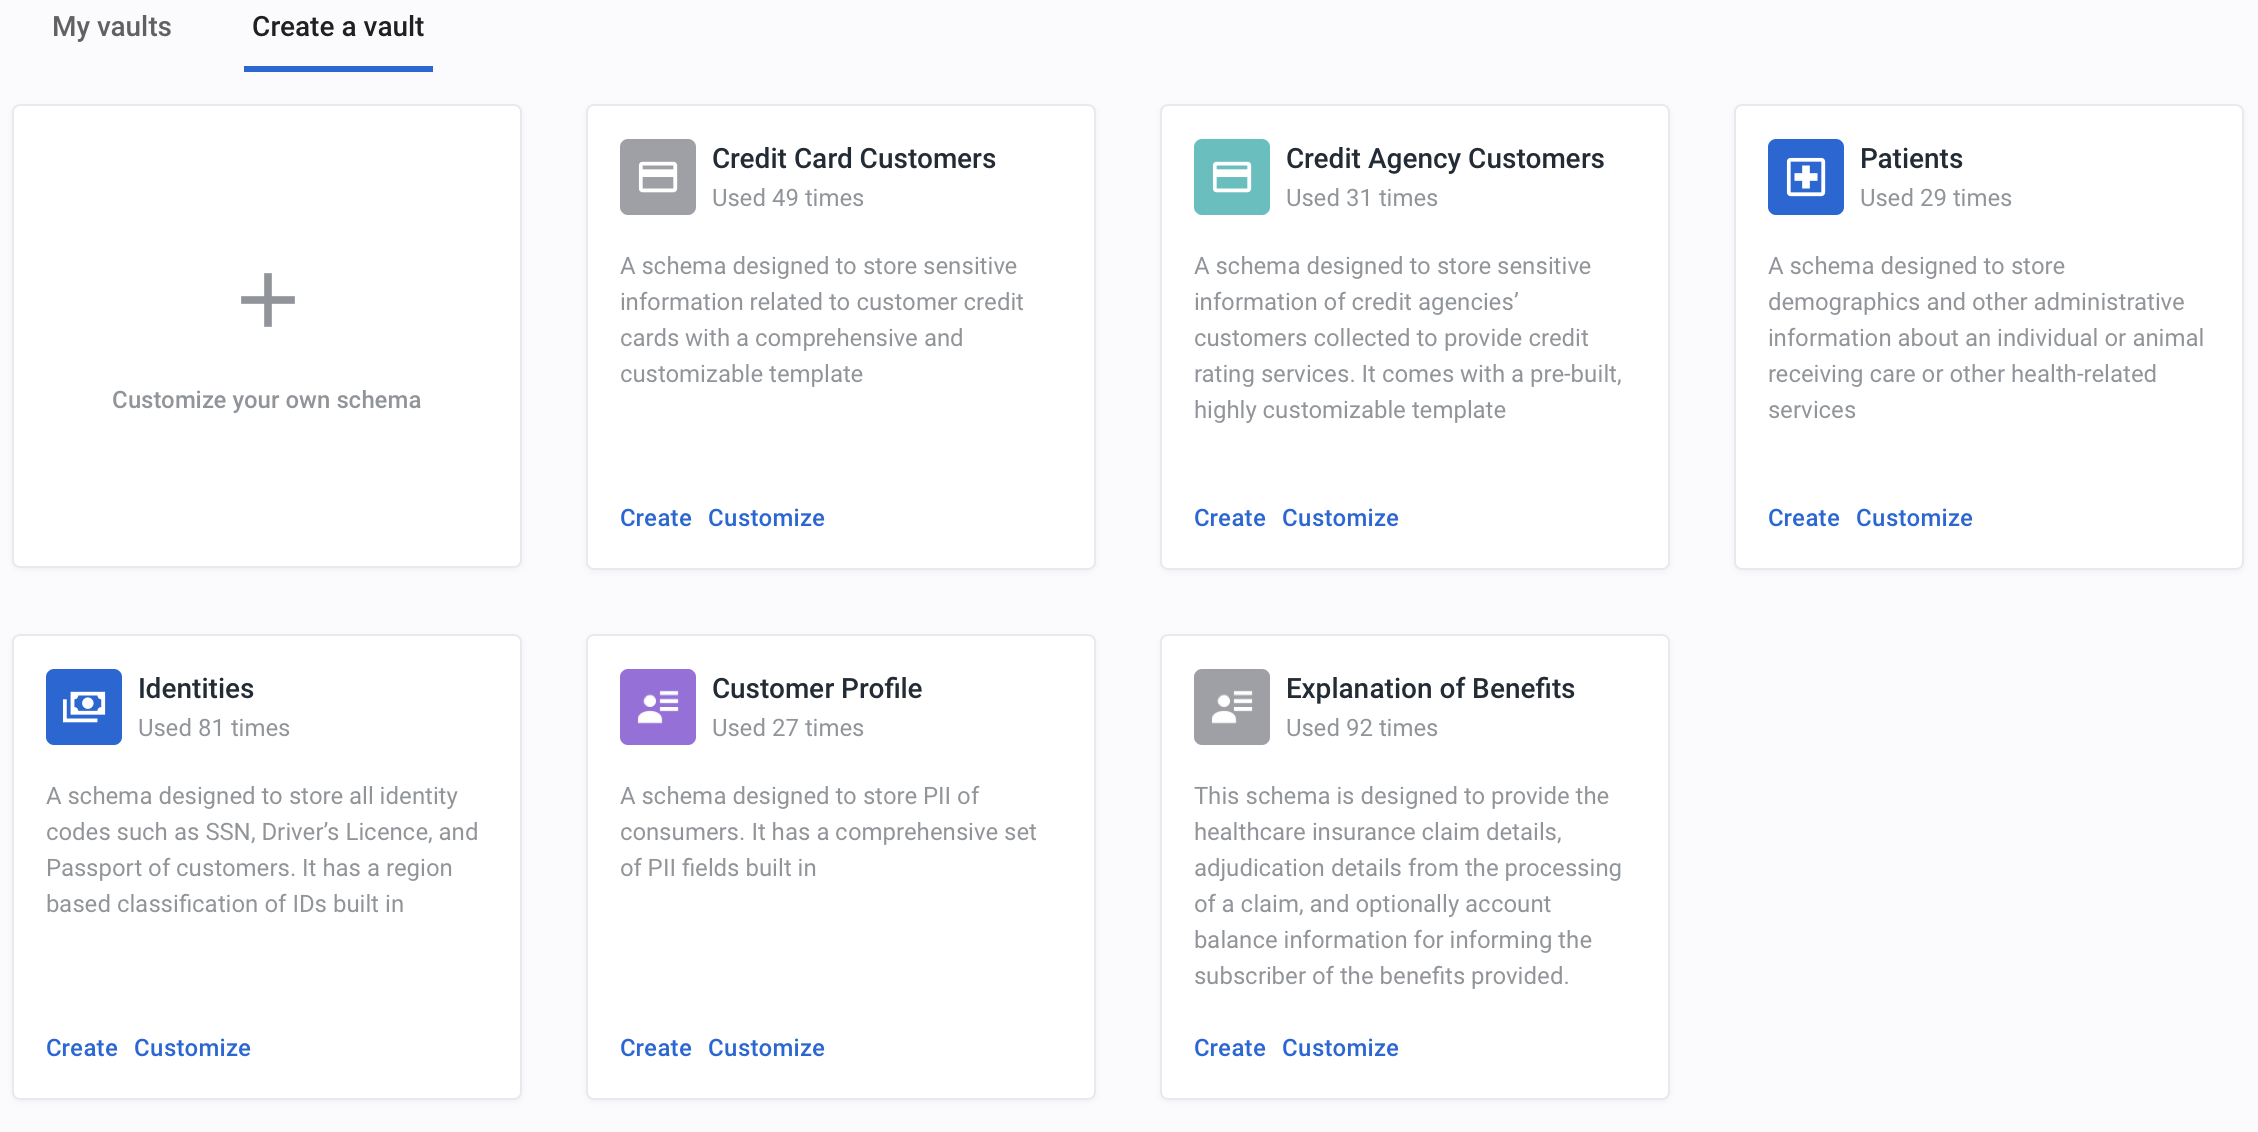Customize the Identities schema
The width and height of the screenshot is (2258, 1132).
coord(192,1048)
